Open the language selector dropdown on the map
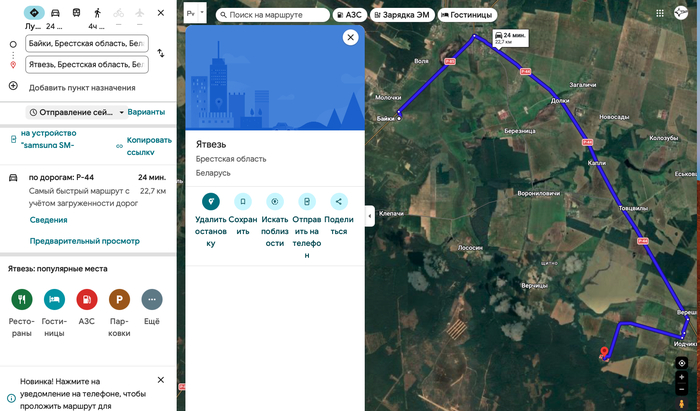This screenshot has height=411, width=700. pyautogui.click(x=195, y=14)
